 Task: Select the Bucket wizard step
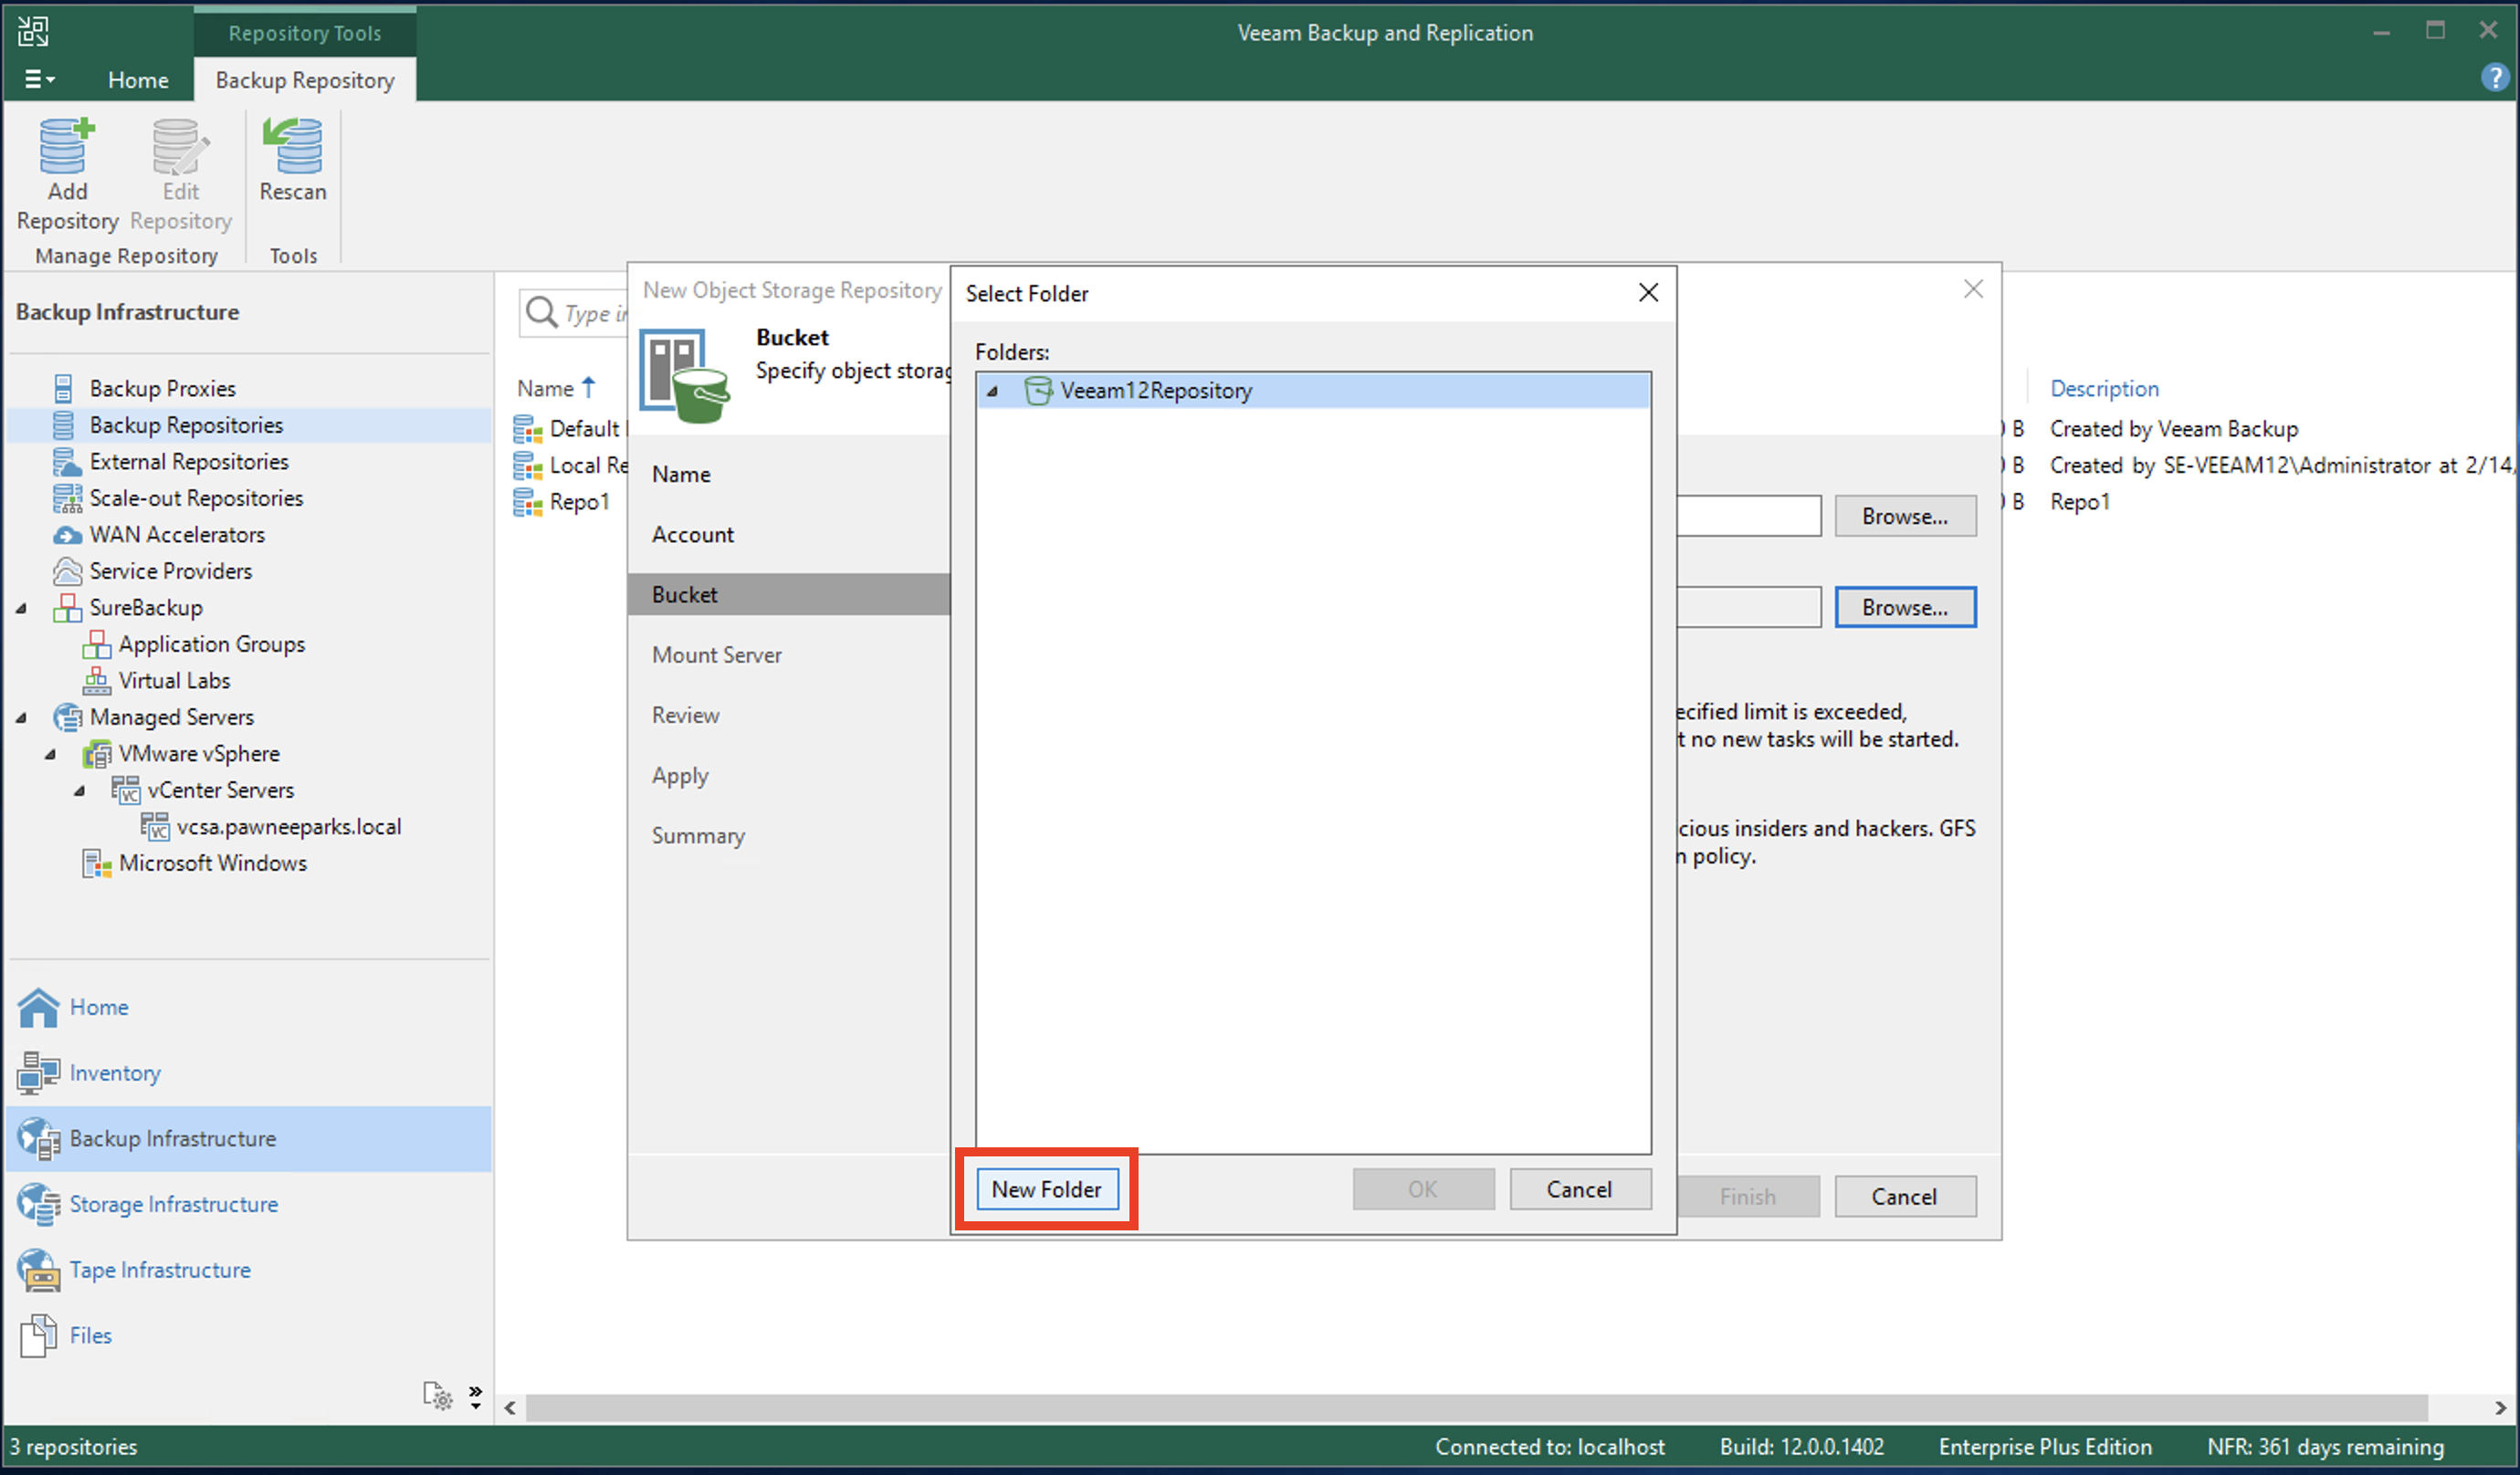pyautogui.click(x=788, y=594)
